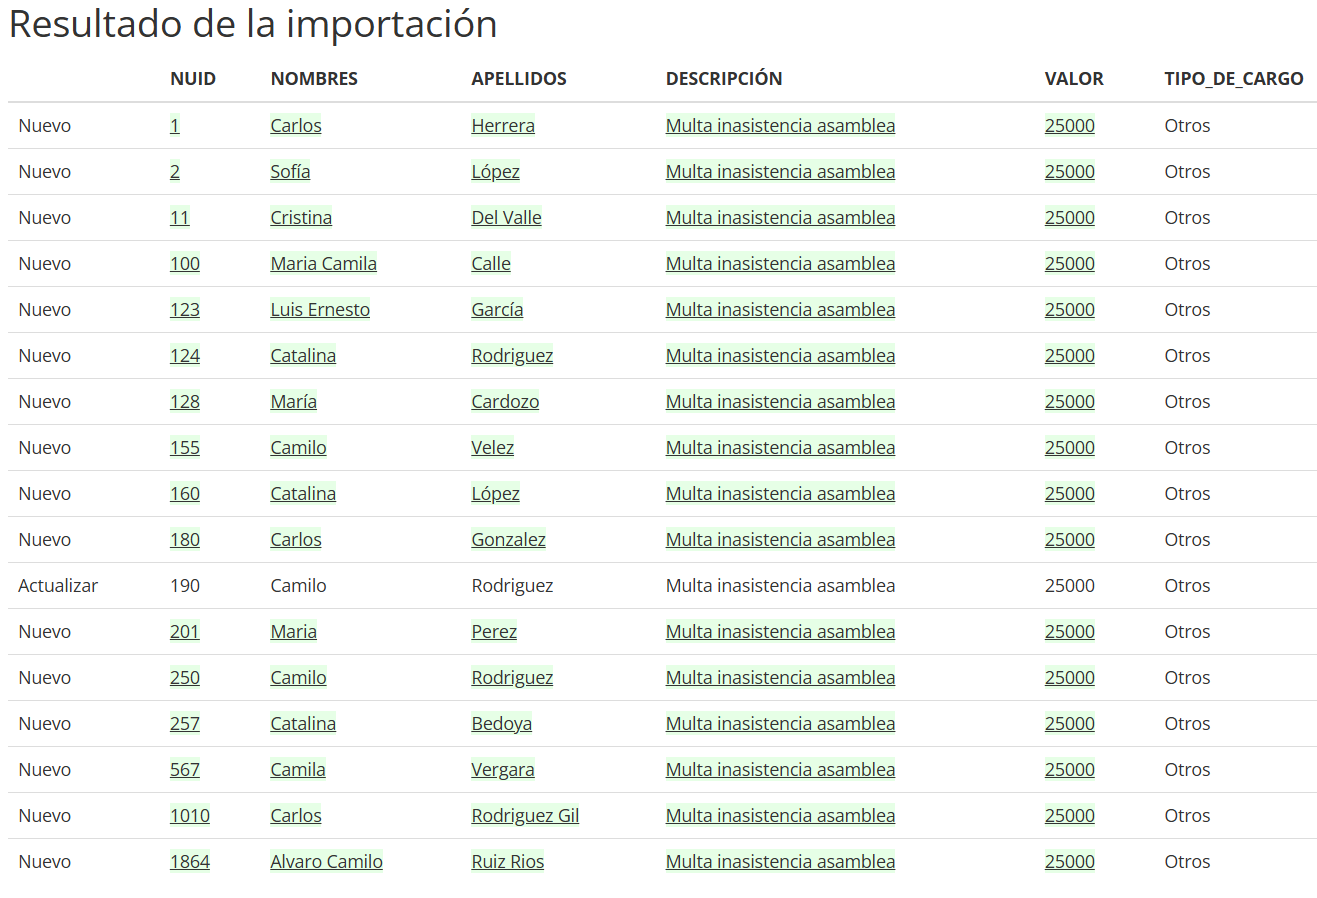
Task: Select the Maria Camila name link
Action: point(323,264)
